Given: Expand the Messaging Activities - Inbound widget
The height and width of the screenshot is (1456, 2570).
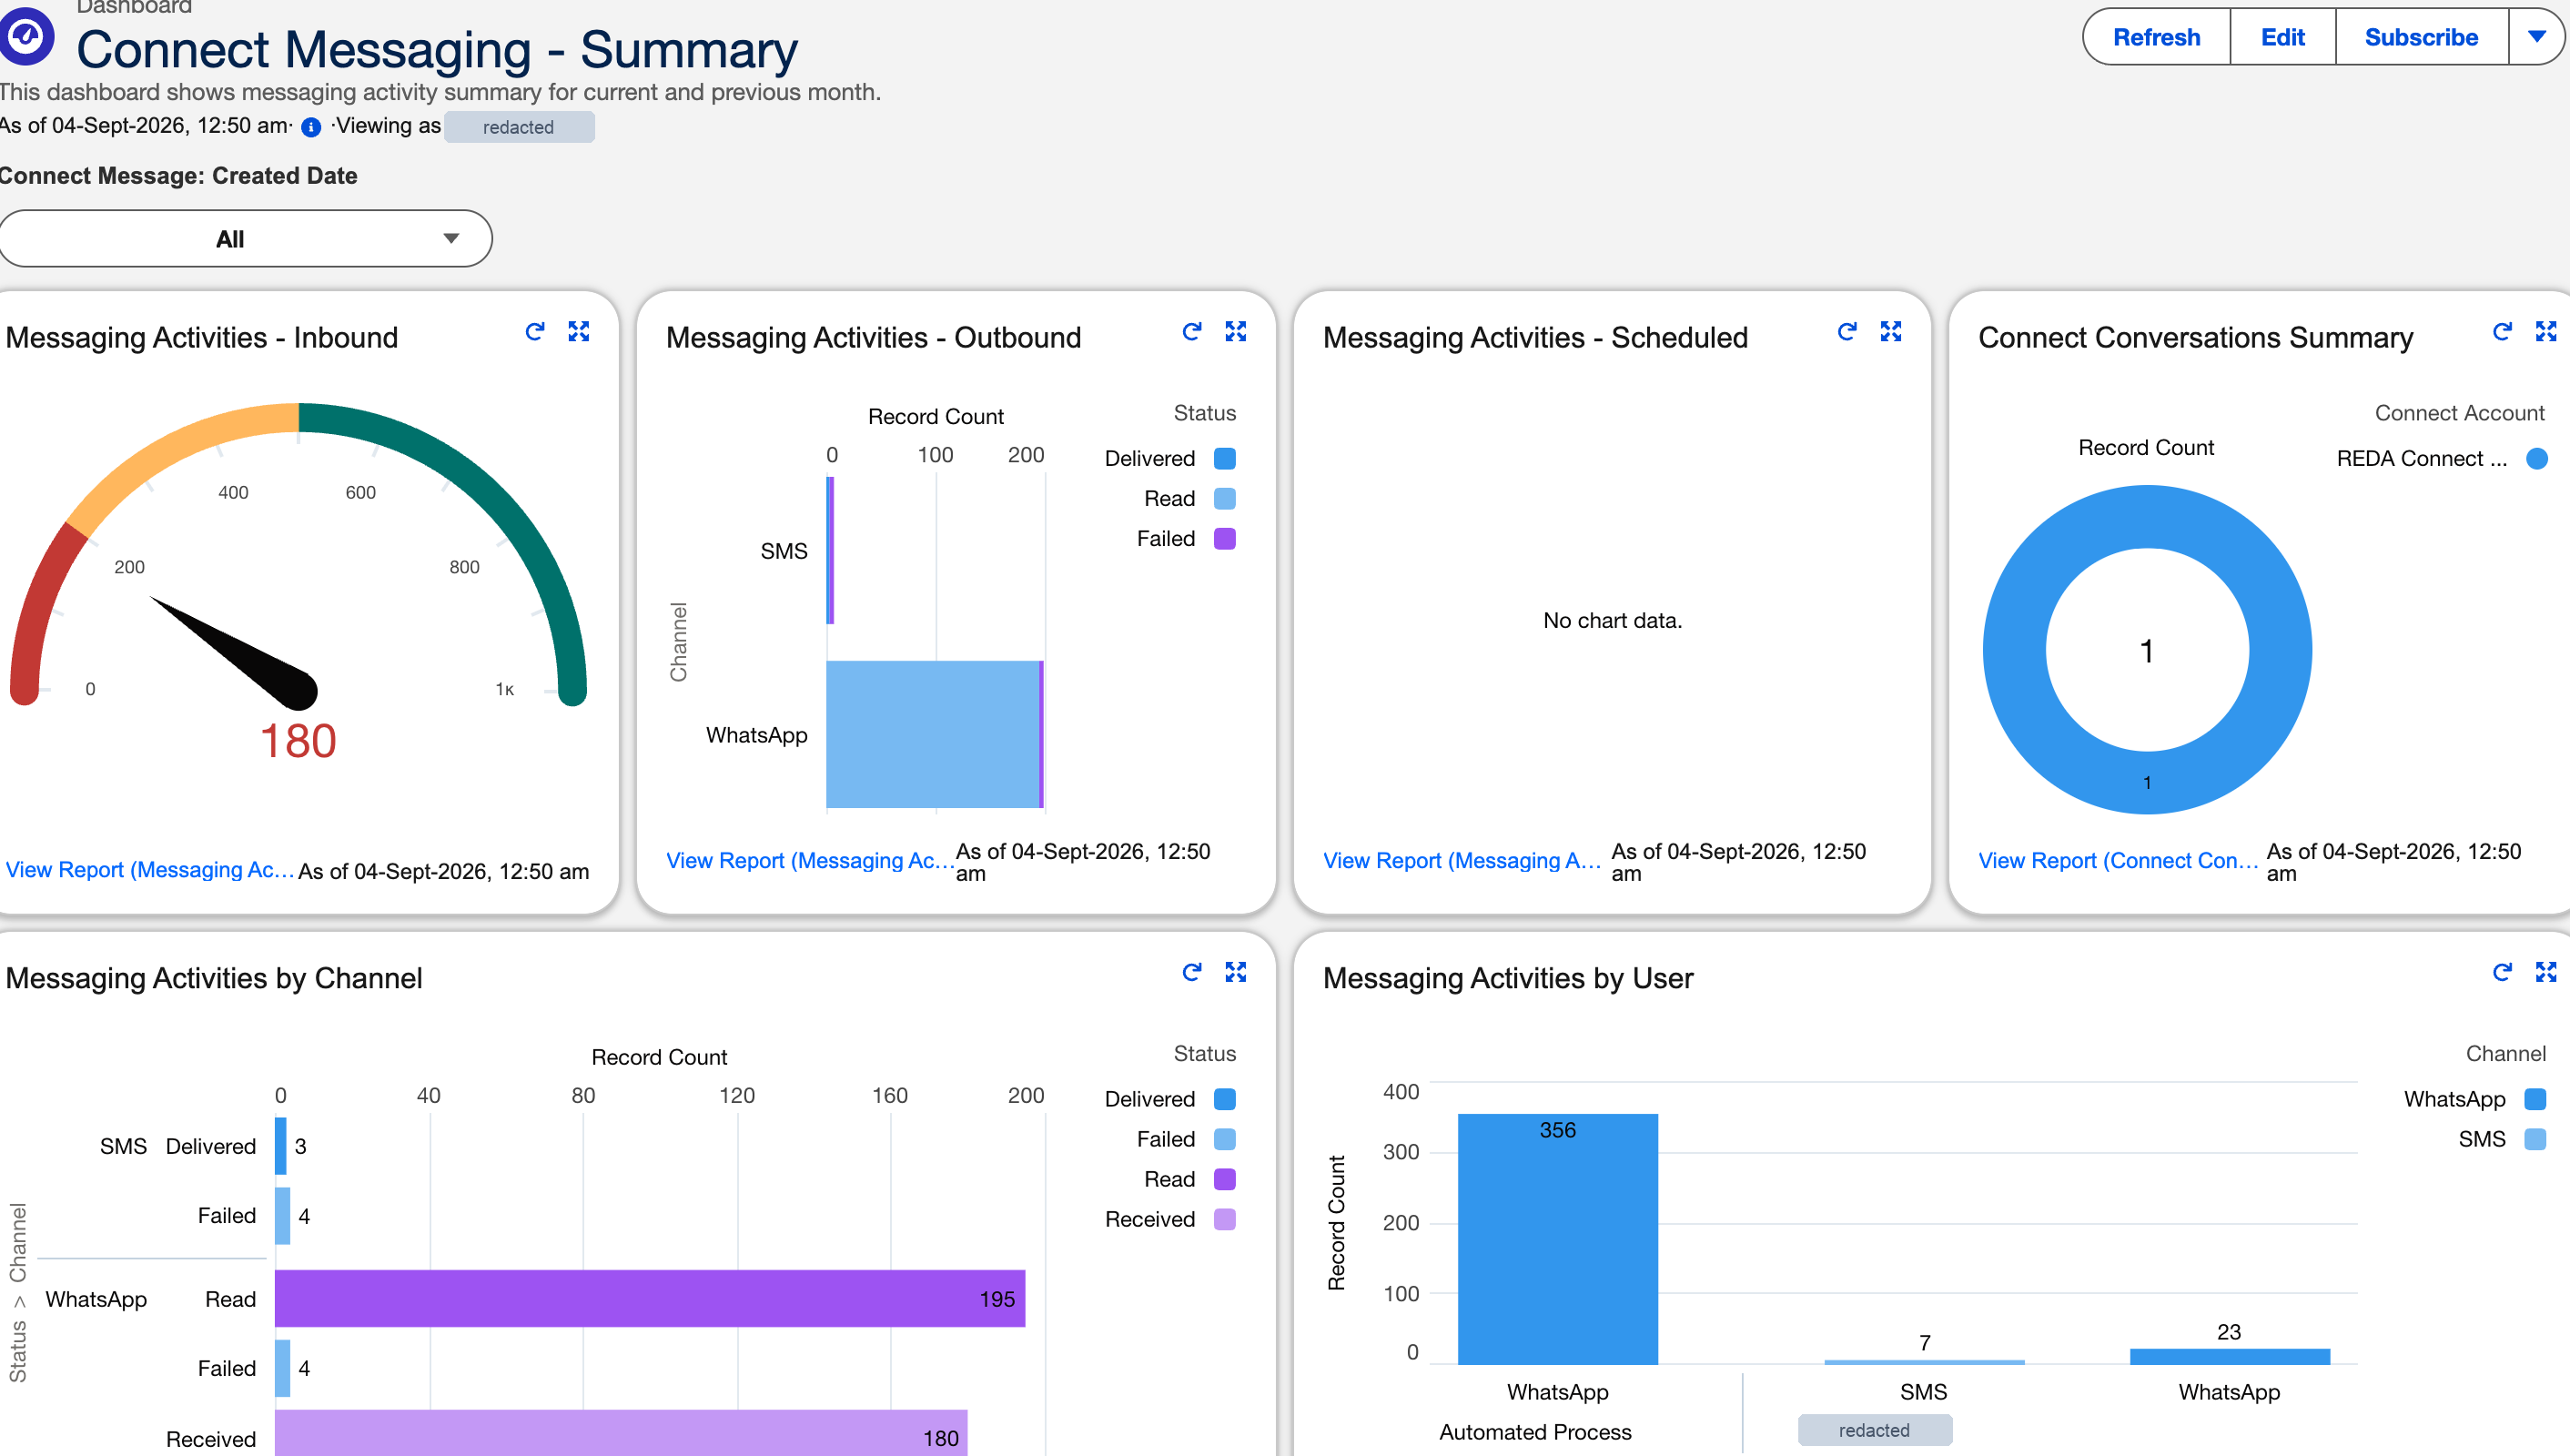Looking at the screenshot, I should [579, 331].
